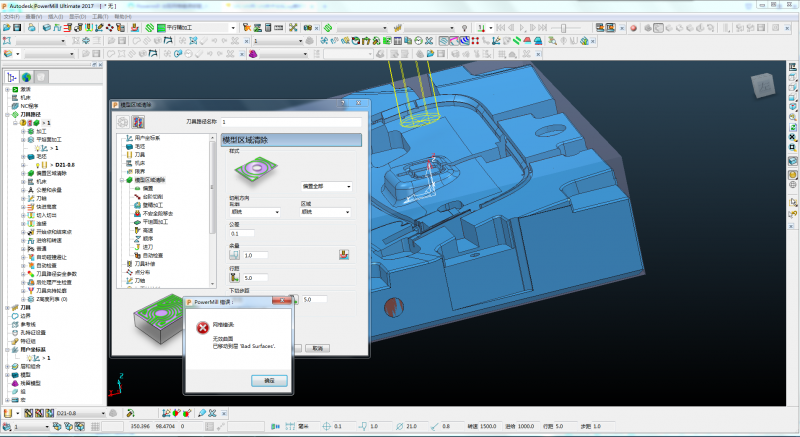Open the 轮廓 cut direction dropdown
The width and height of the screenshot is (800, 437).
coord(255,212)
